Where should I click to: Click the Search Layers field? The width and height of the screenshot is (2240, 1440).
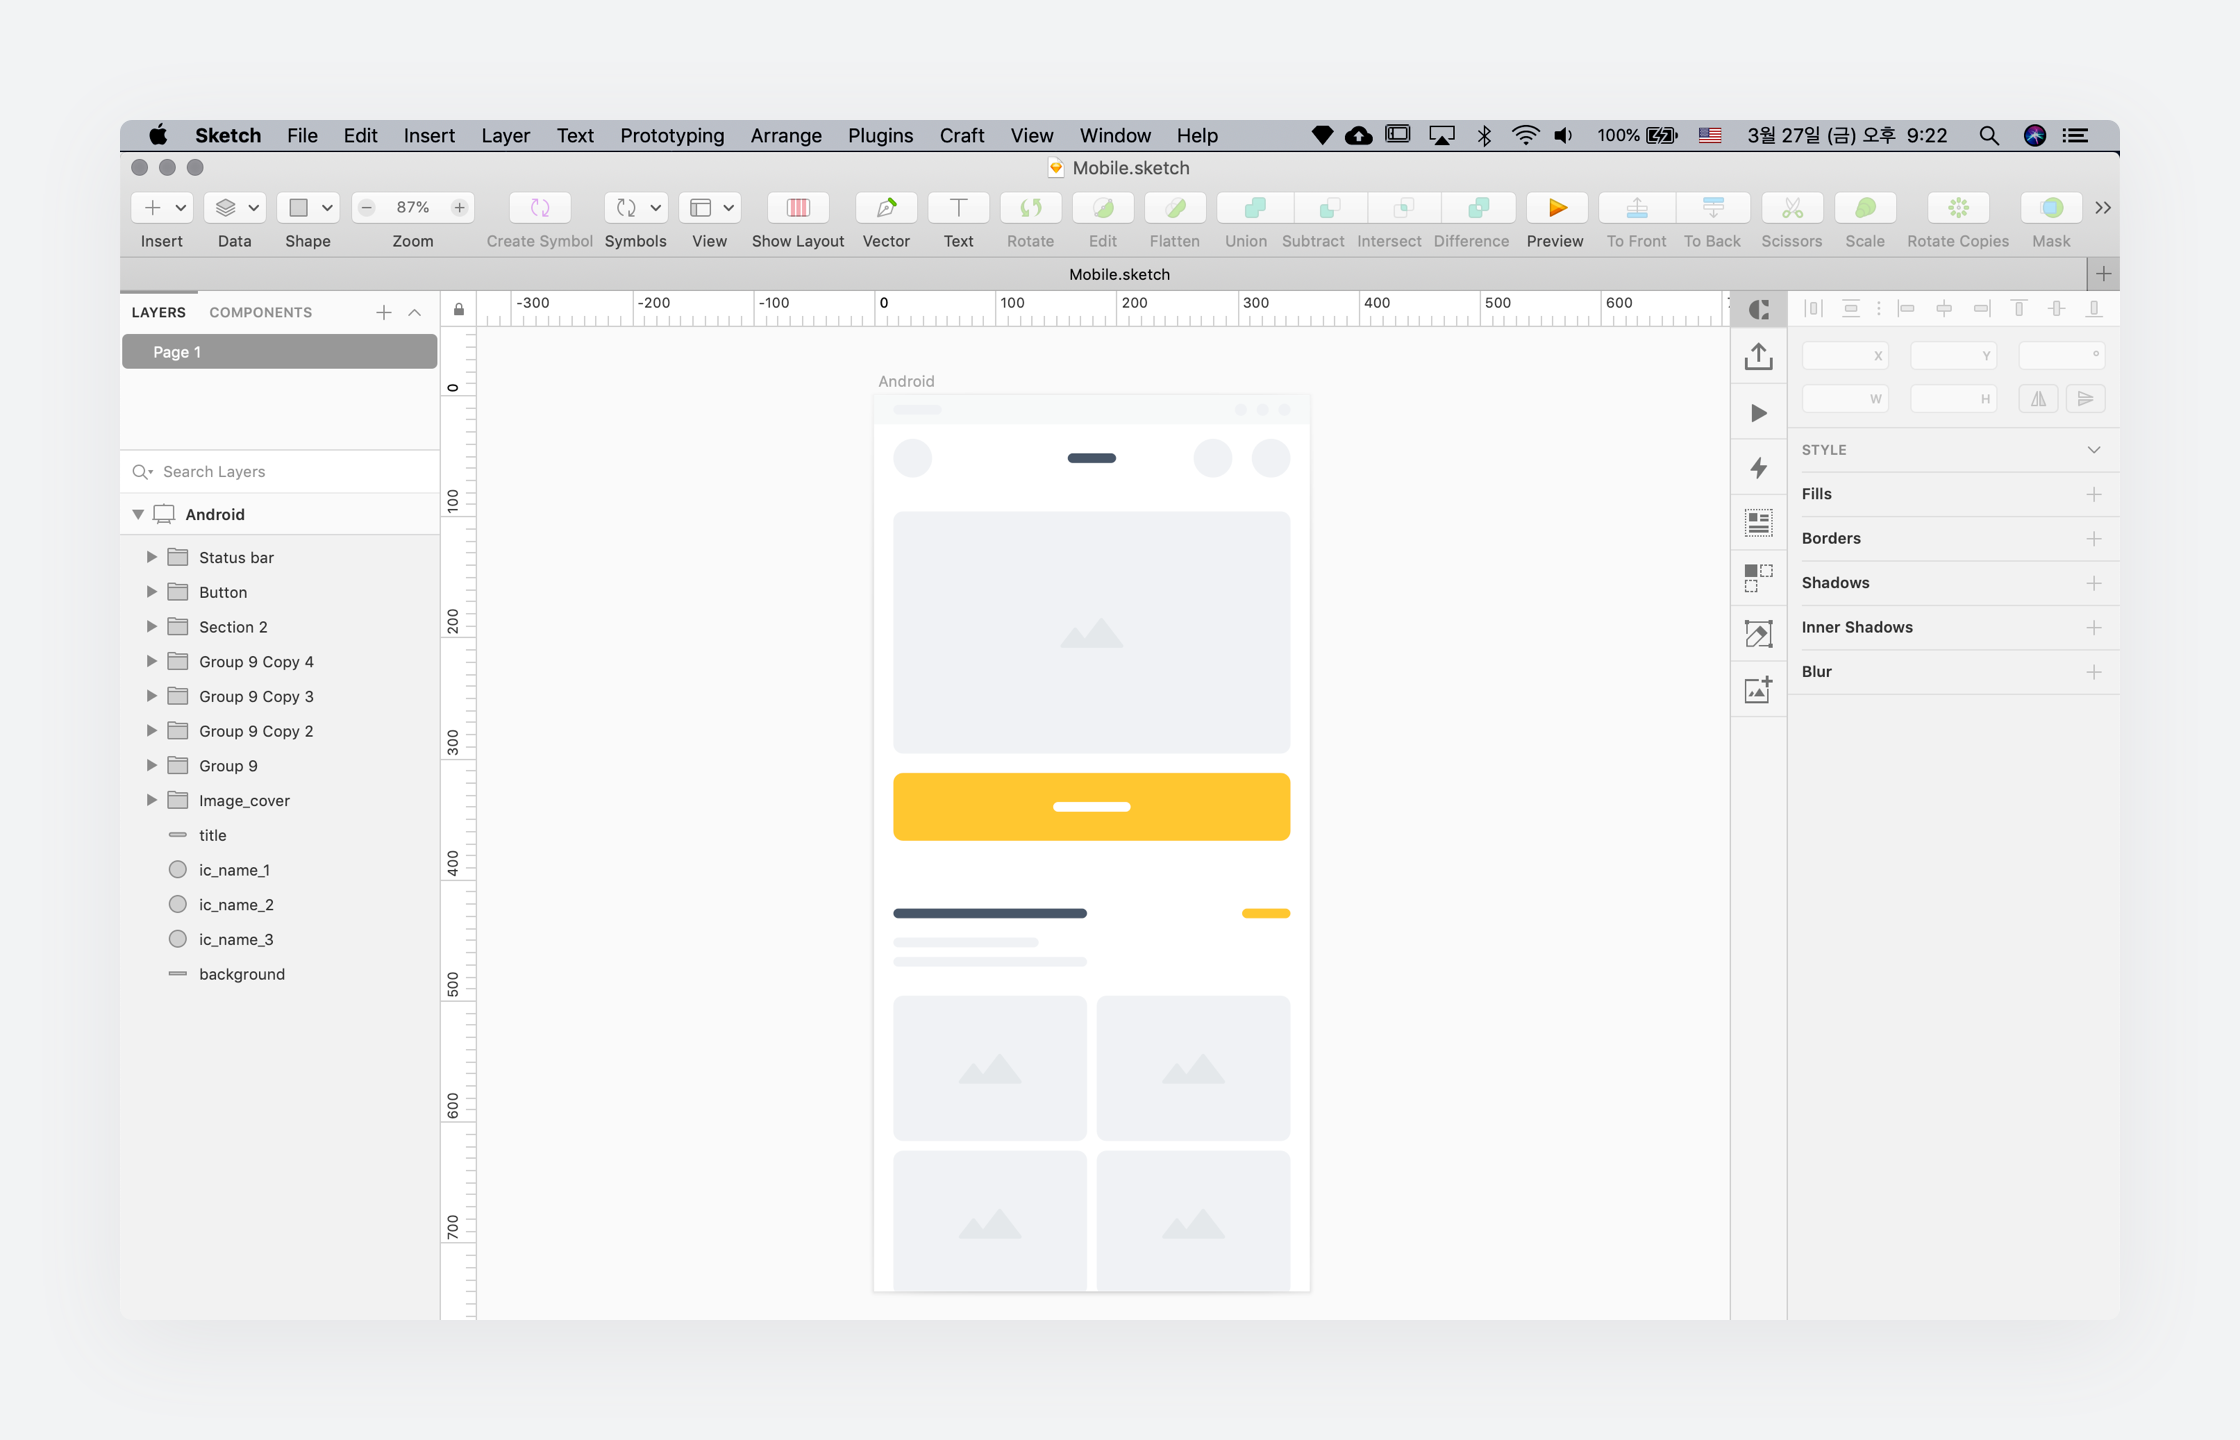point(290,471)
